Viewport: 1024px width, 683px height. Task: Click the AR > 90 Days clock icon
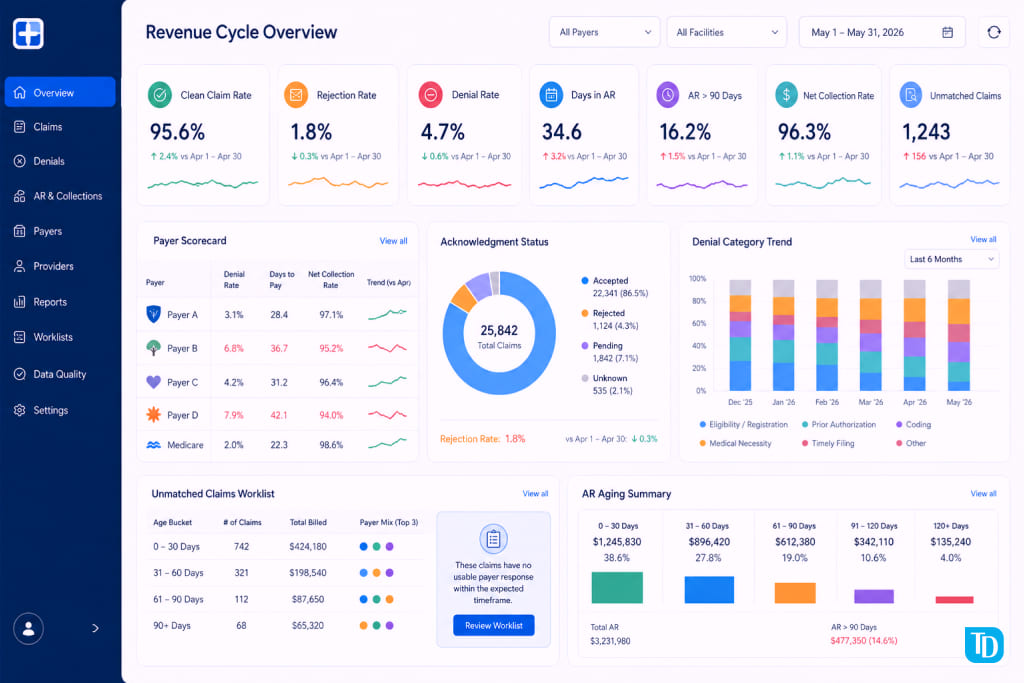[667, 95]
